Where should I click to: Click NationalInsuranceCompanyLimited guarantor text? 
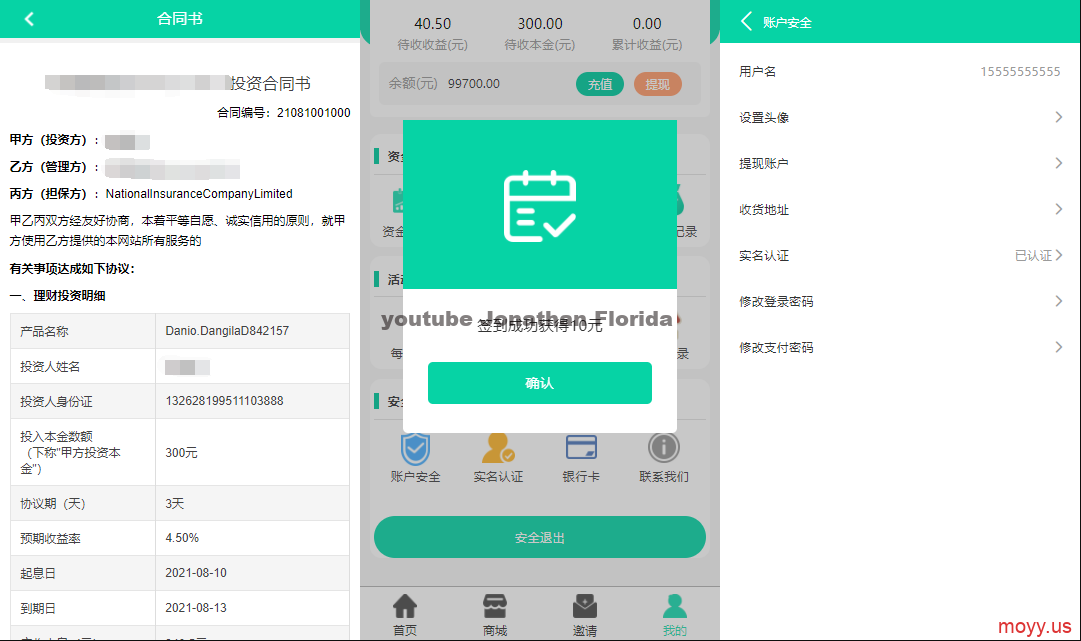pyautogui.click(x=199, y=194)
